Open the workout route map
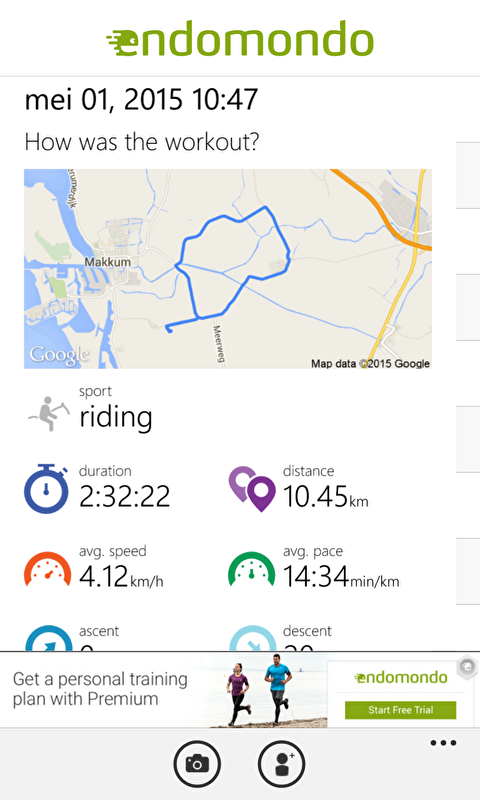 [x=228, y=269]
